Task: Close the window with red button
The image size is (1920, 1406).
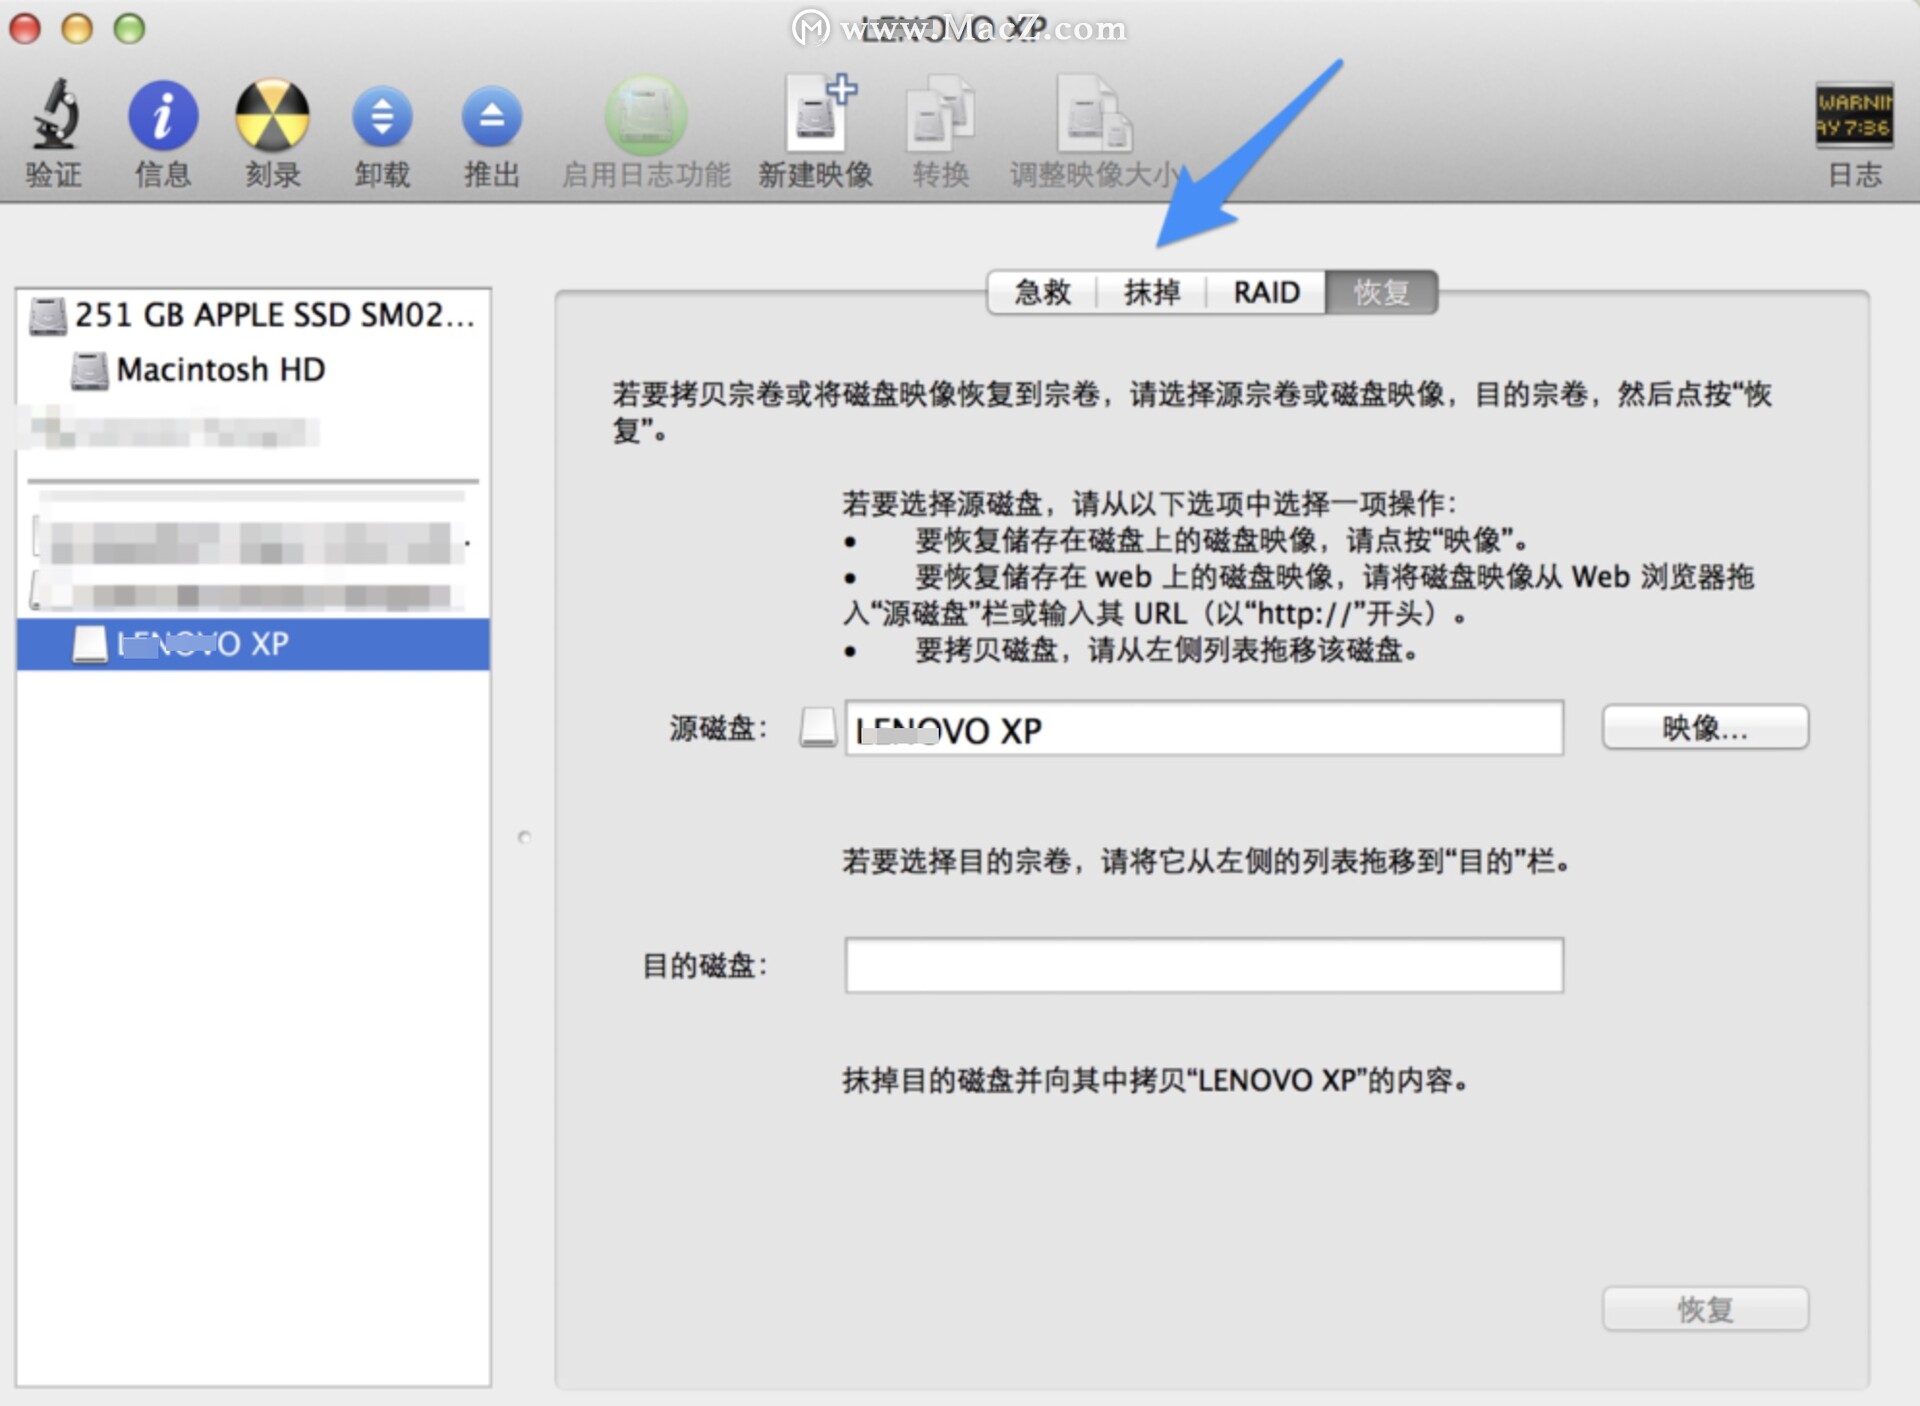Action: tap(25, 28)
